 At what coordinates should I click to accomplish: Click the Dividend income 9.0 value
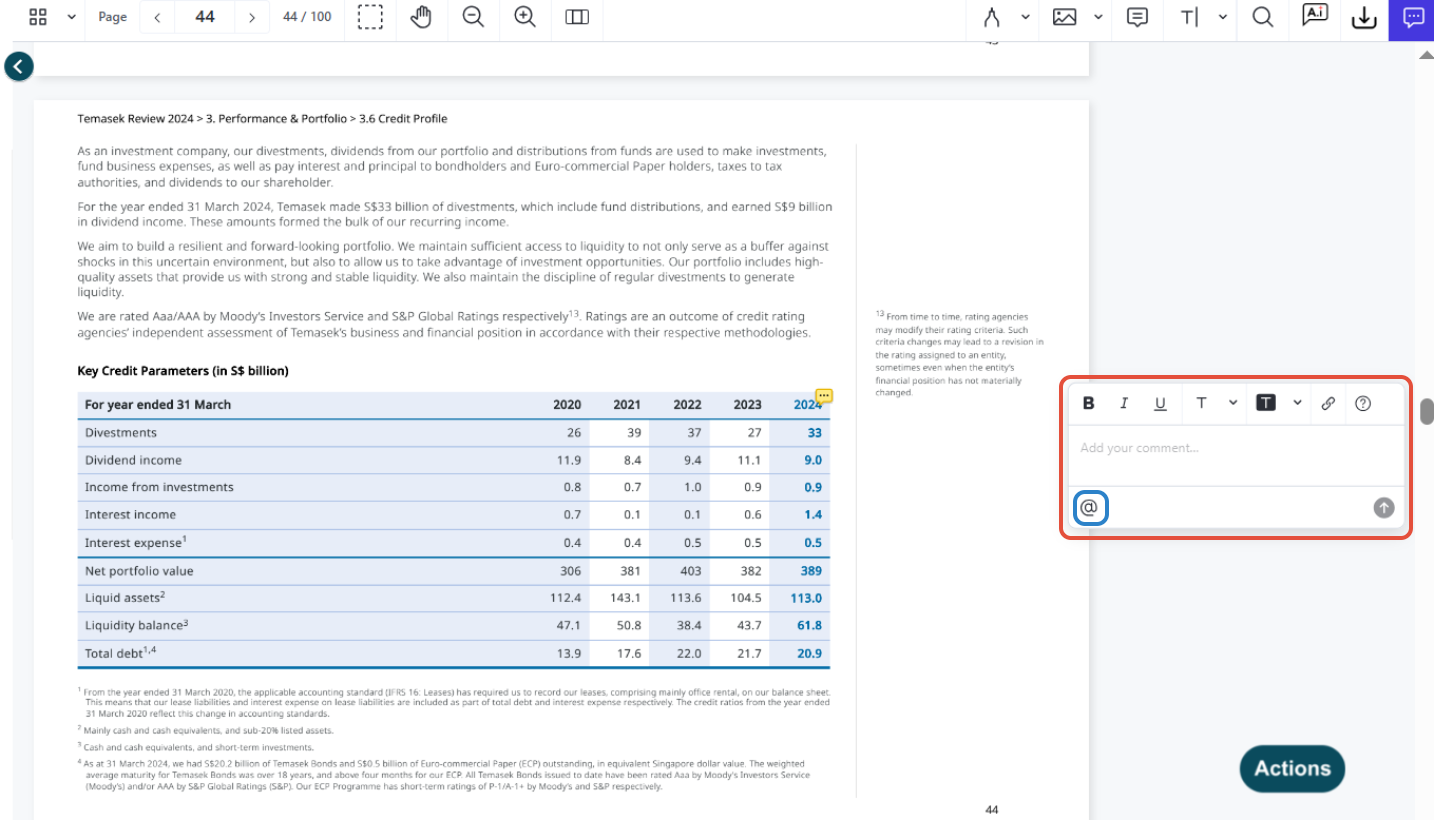(813, 460)
